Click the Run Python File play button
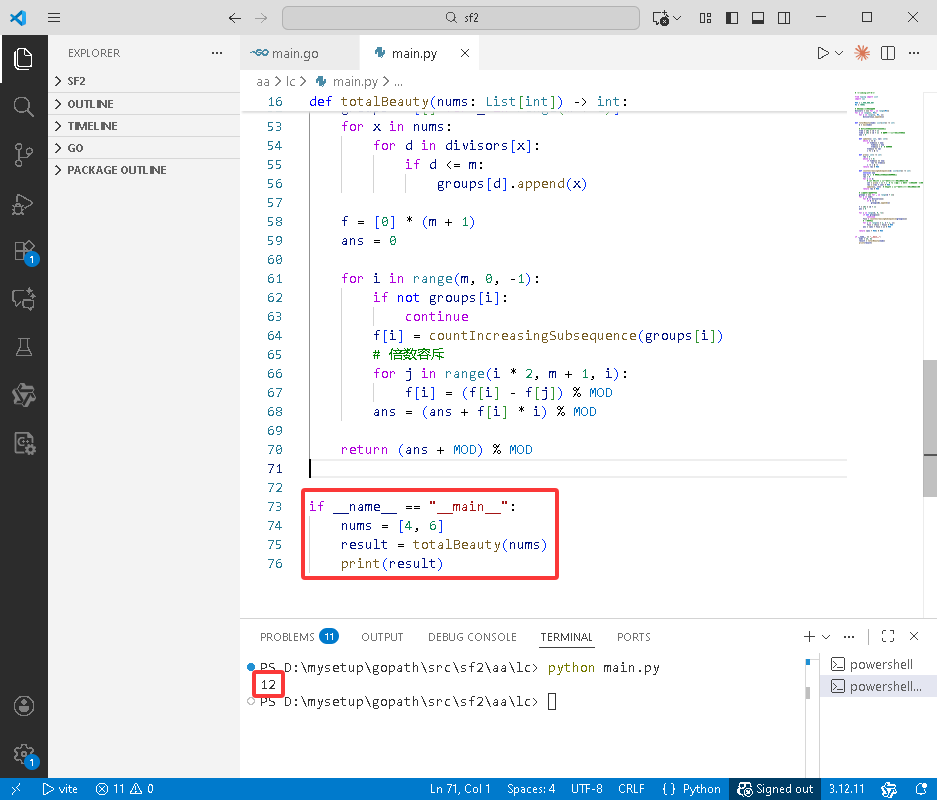The width and height of the screenshot is (937, 800). tap(823, 53)
